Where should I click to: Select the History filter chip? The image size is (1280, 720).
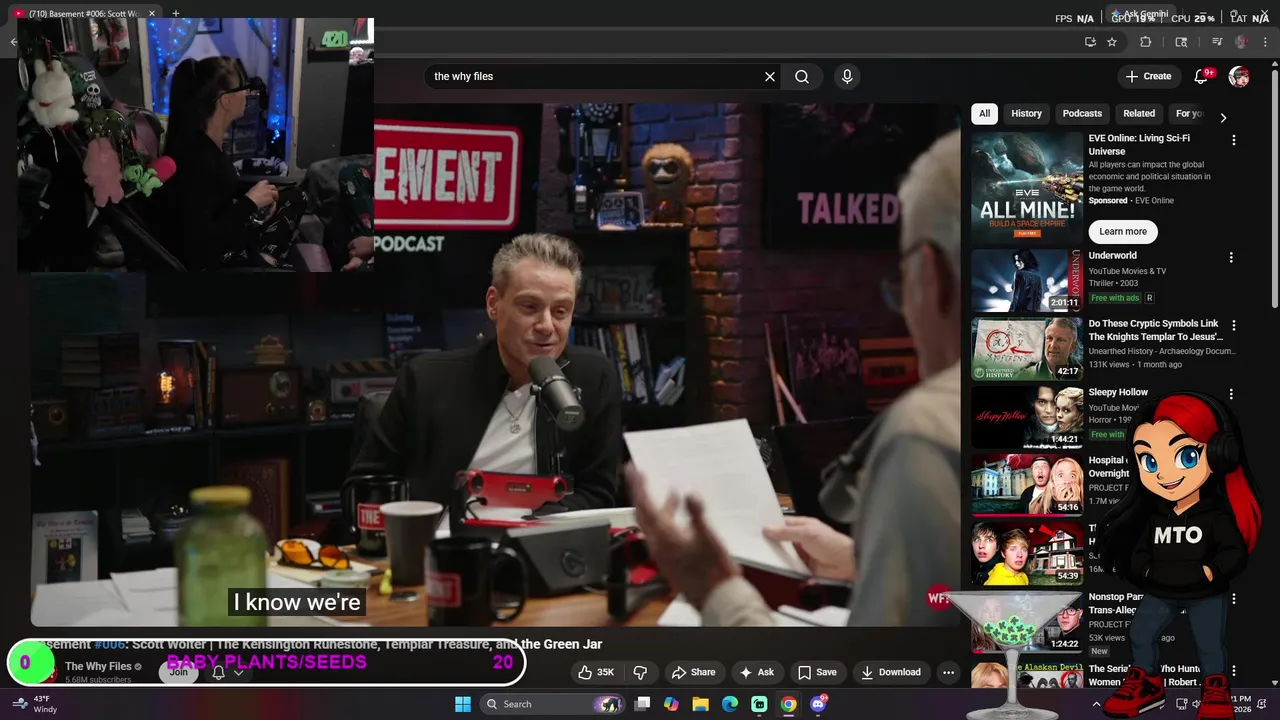coord(1026,113)
